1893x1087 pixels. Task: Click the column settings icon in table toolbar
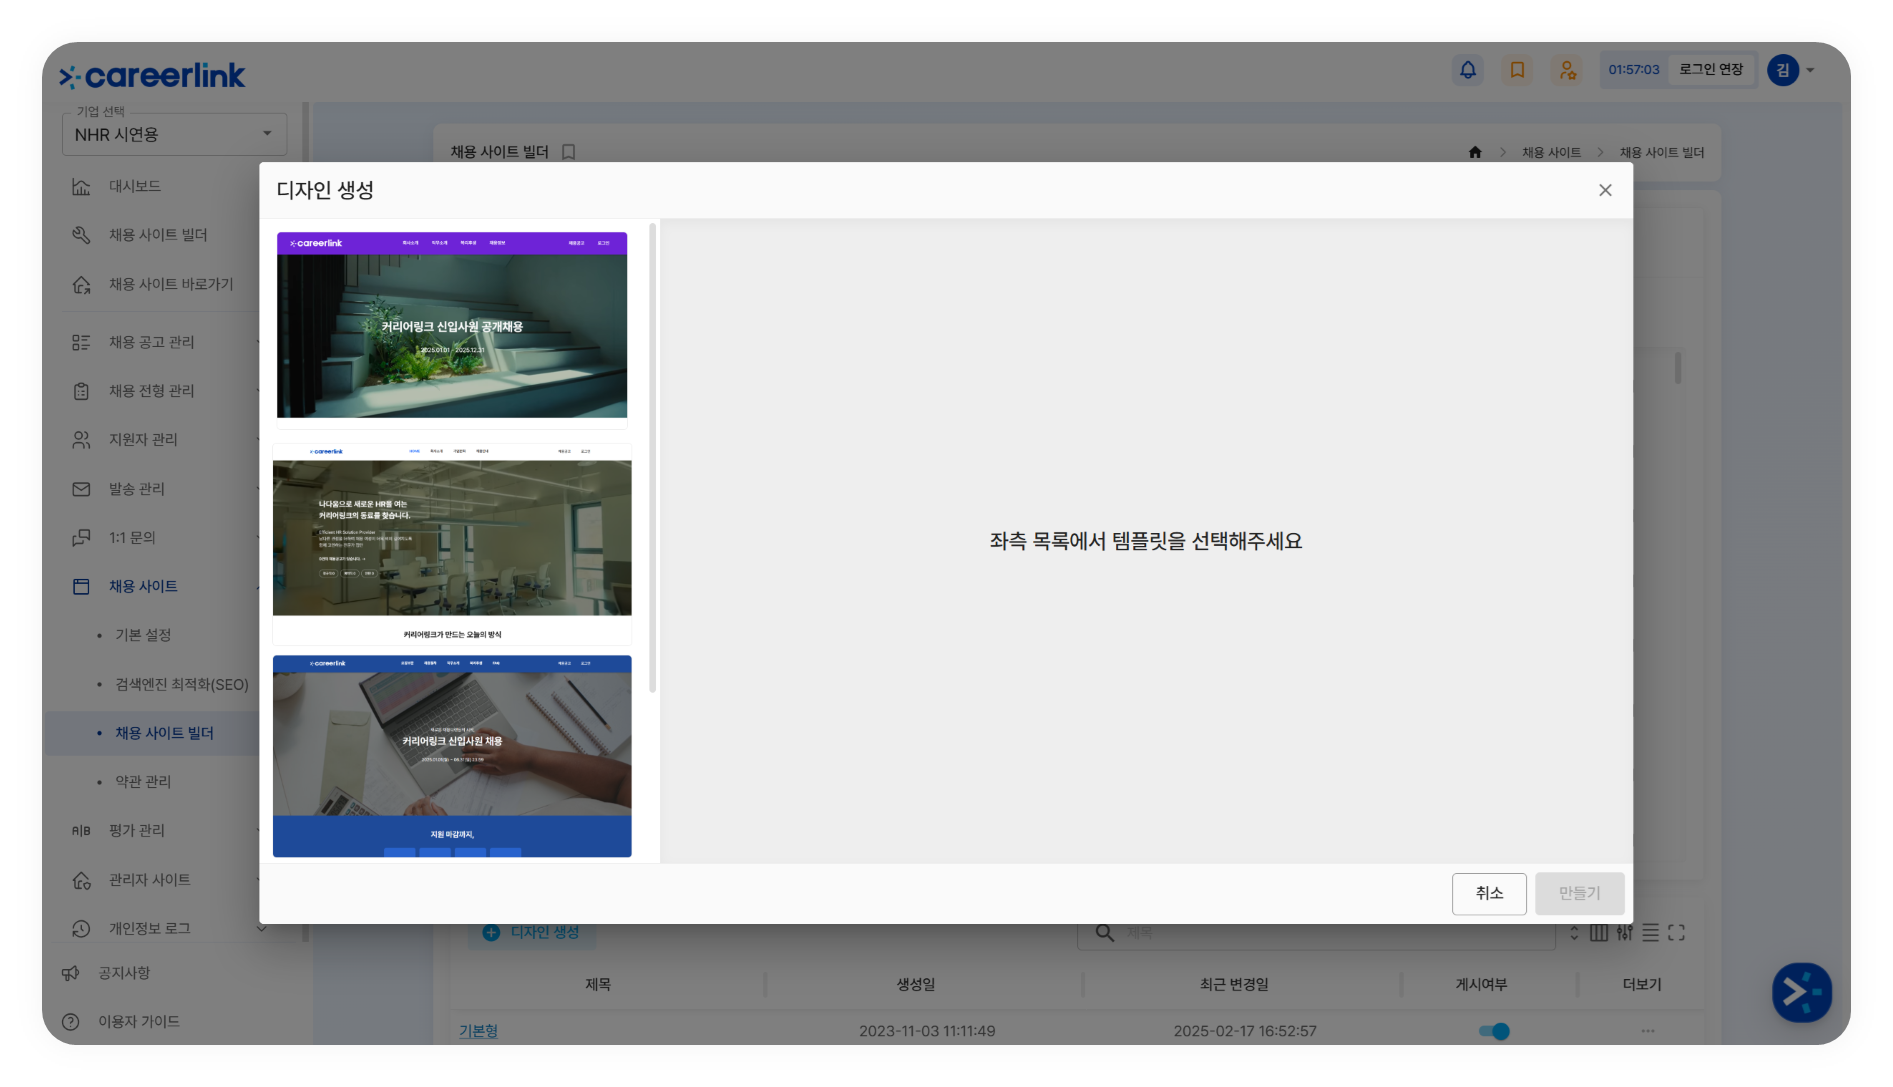(x=1598, y=933)
